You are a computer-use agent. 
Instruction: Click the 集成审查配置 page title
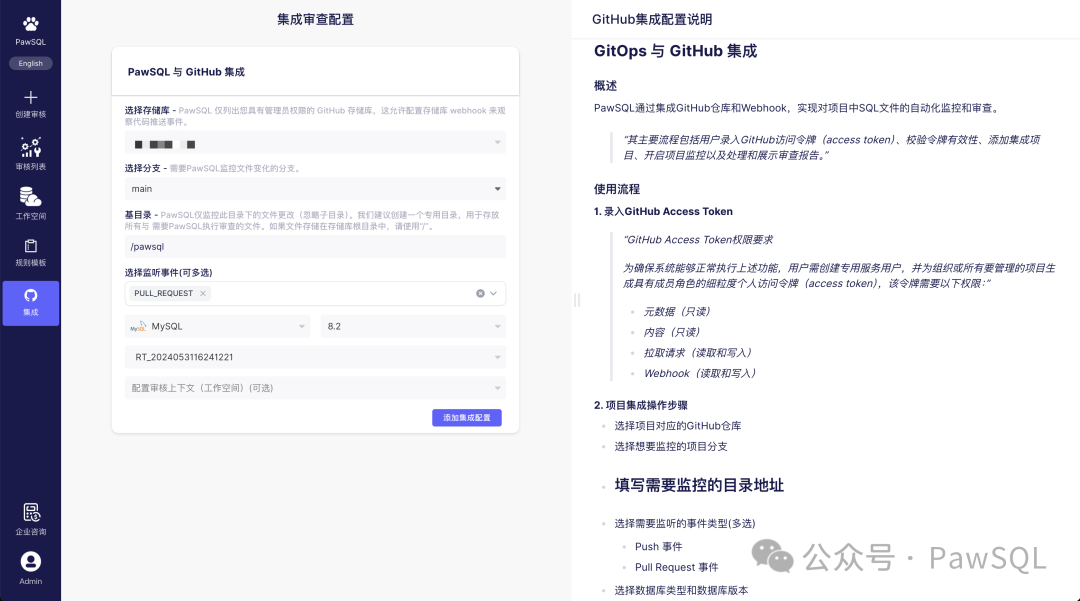click(x=315, y=19)
